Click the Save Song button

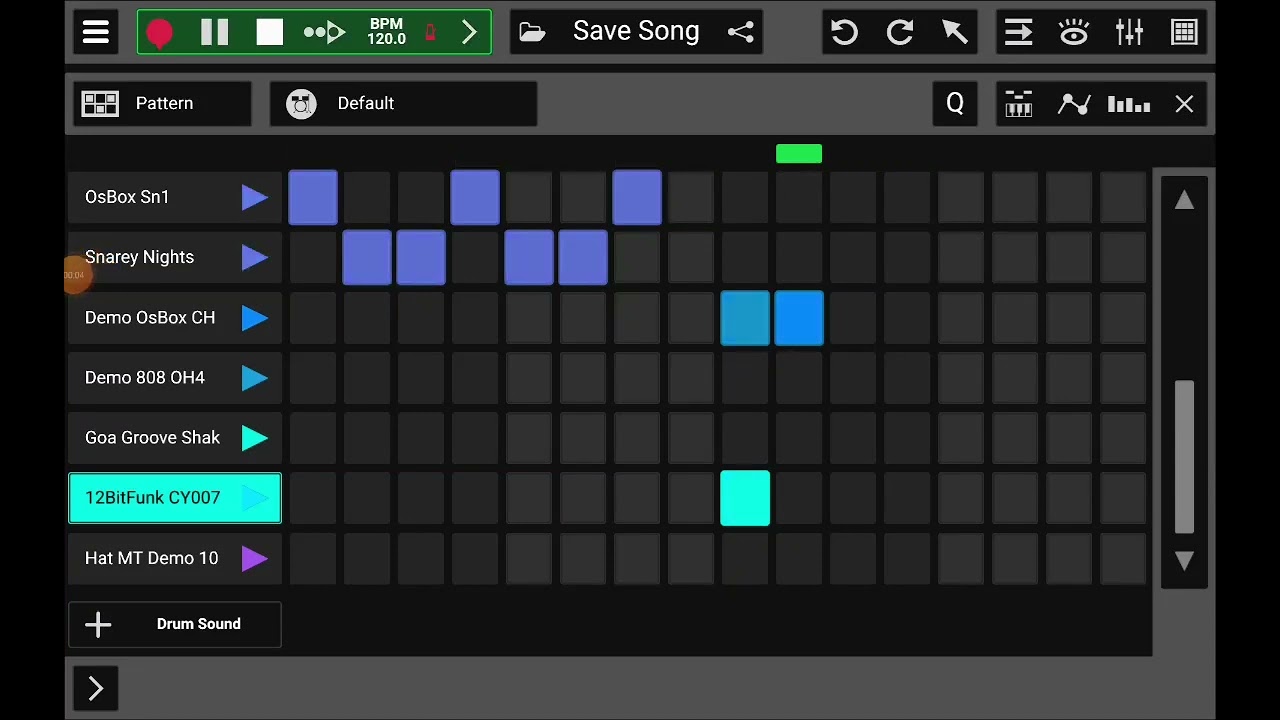(x=636, y=31)
